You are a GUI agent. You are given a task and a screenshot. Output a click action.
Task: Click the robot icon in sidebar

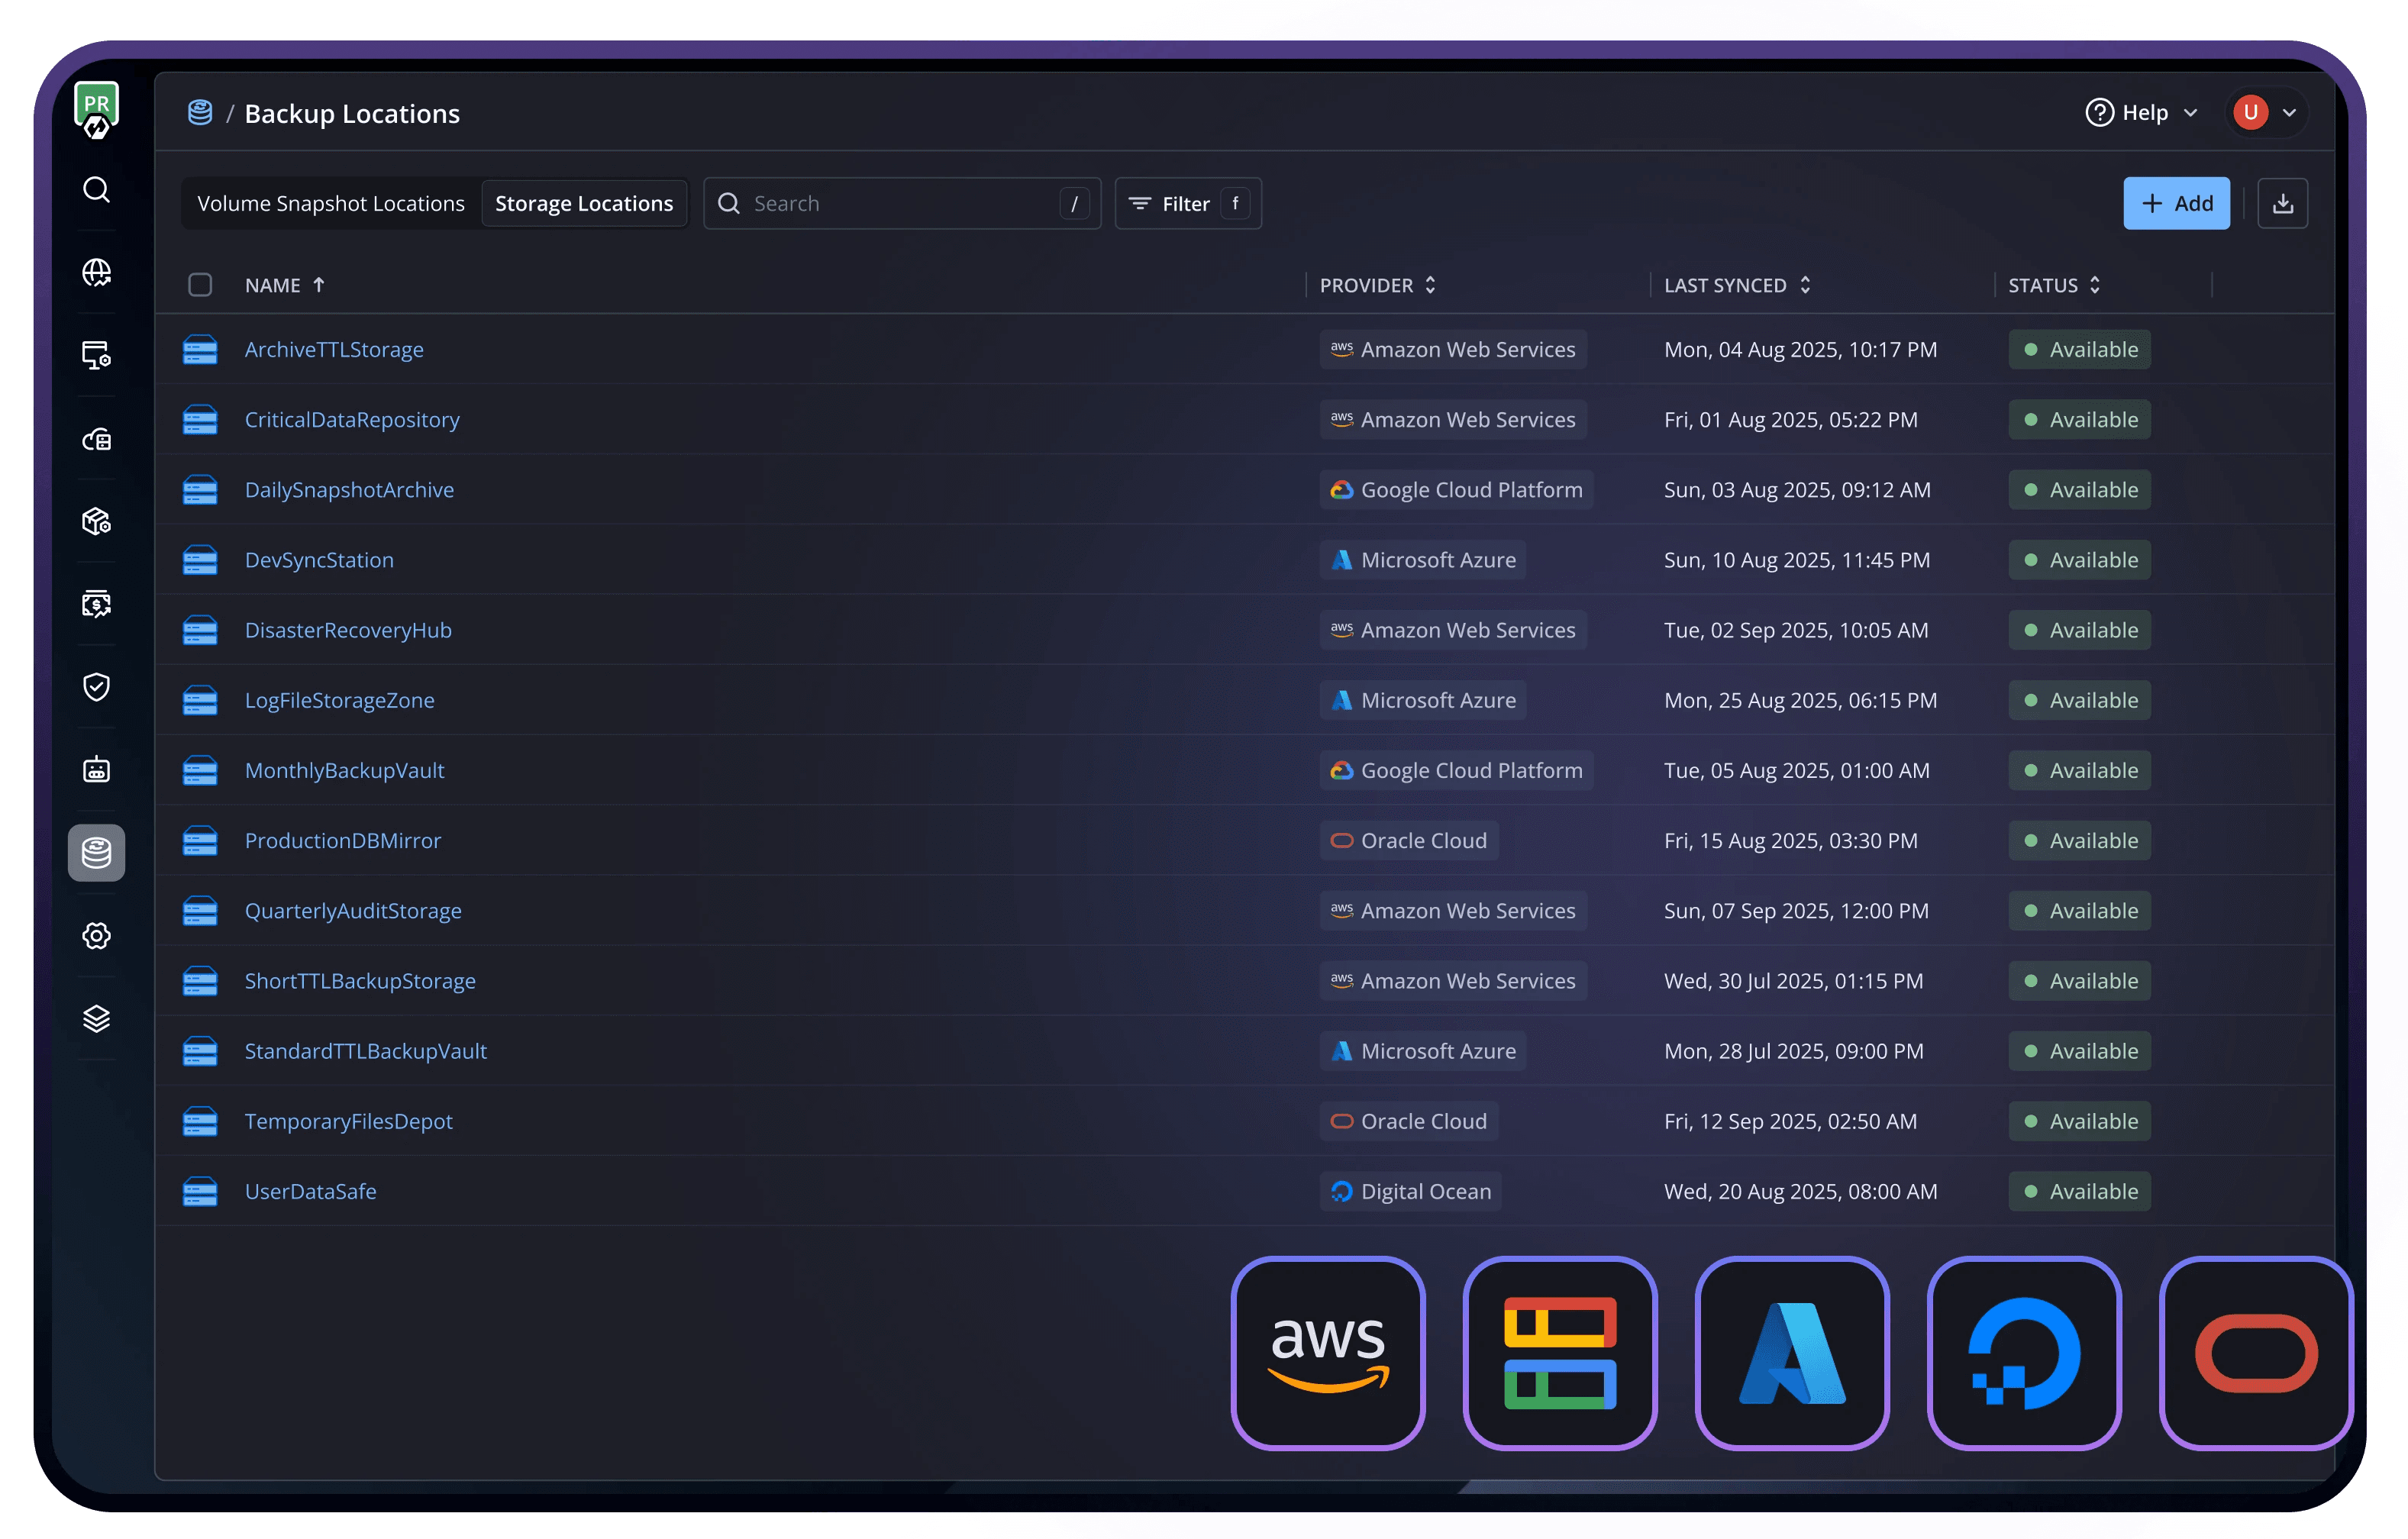pos(96,770)
